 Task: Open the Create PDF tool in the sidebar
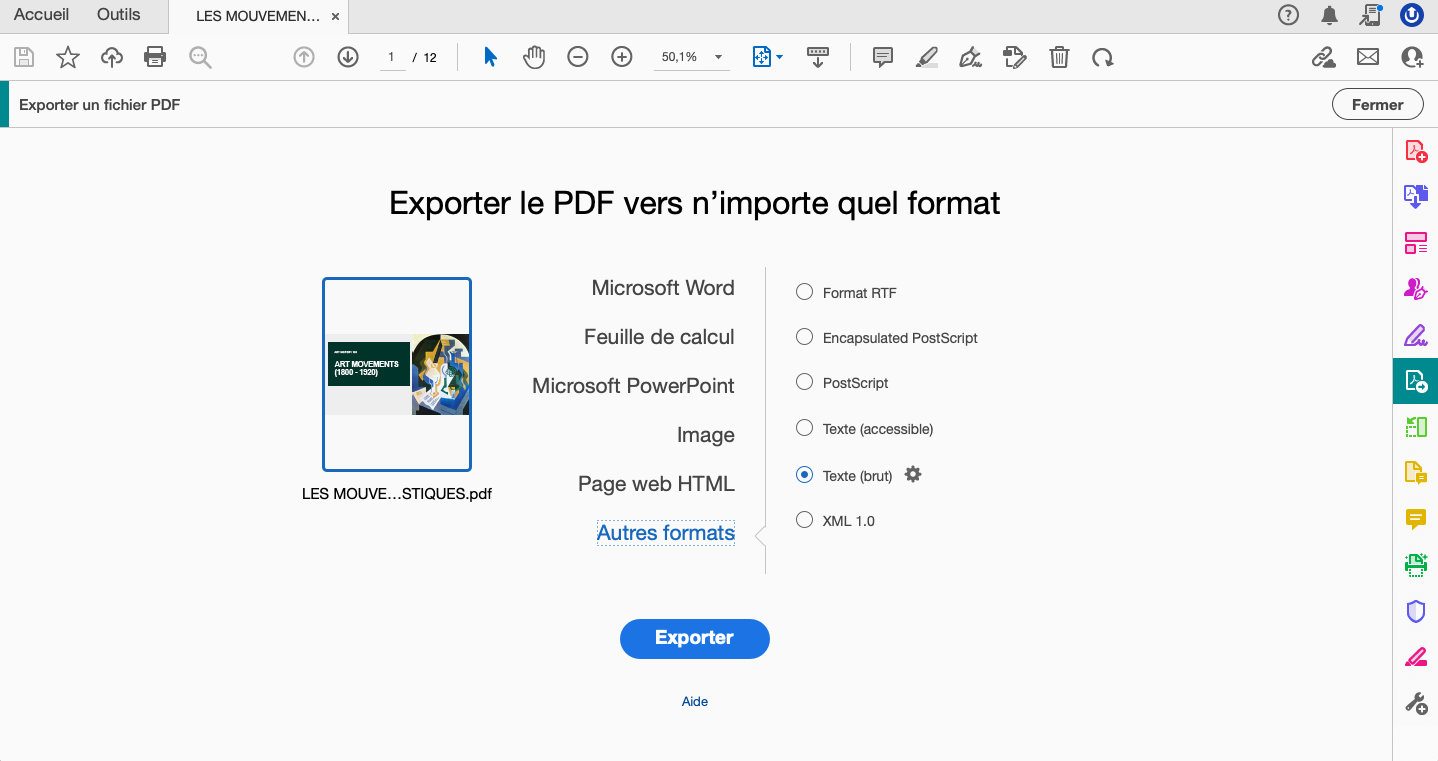click(1415, 150)
